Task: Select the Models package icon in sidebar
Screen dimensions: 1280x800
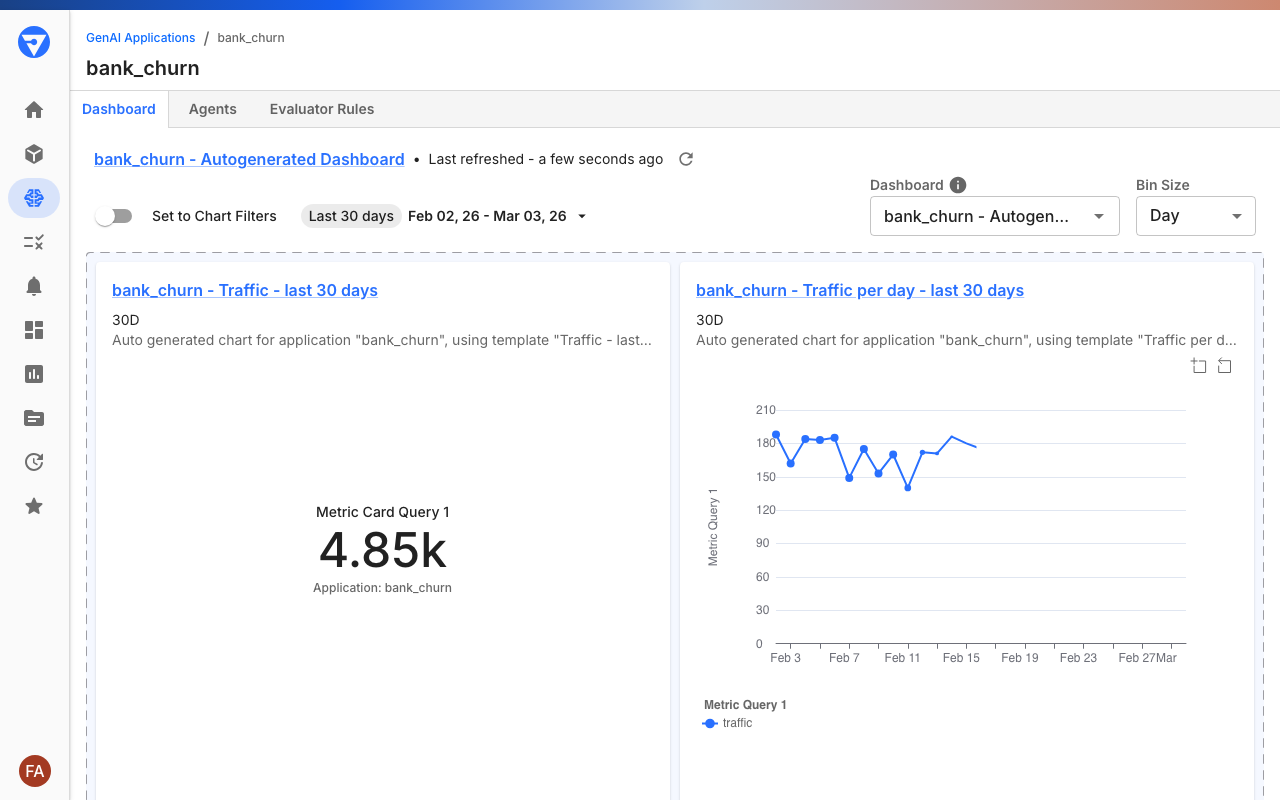Action: (x=33, y=154)
